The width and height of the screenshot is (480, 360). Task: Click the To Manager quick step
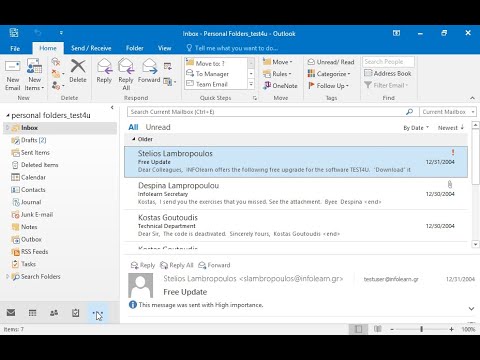point(216,73)
